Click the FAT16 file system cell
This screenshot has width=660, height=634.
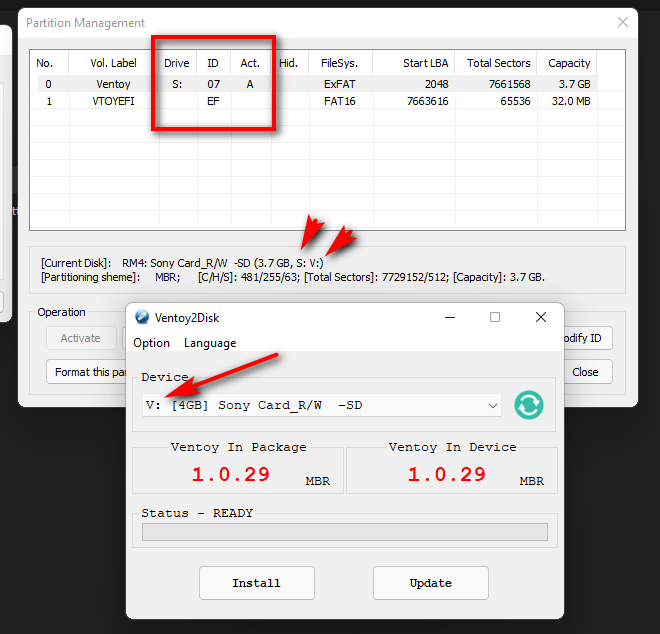pyautogui.click(x=340, y=101)
